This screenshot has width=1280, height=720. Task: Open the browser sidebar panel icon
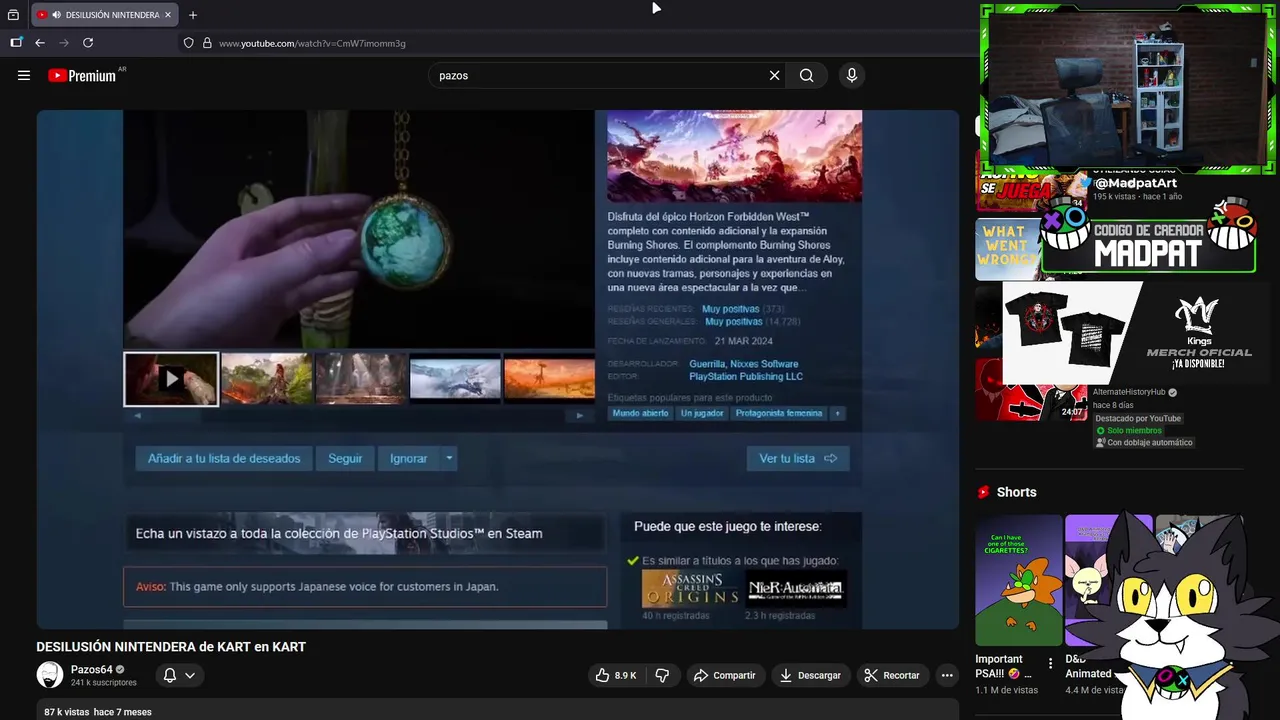[x=16, y=43]
